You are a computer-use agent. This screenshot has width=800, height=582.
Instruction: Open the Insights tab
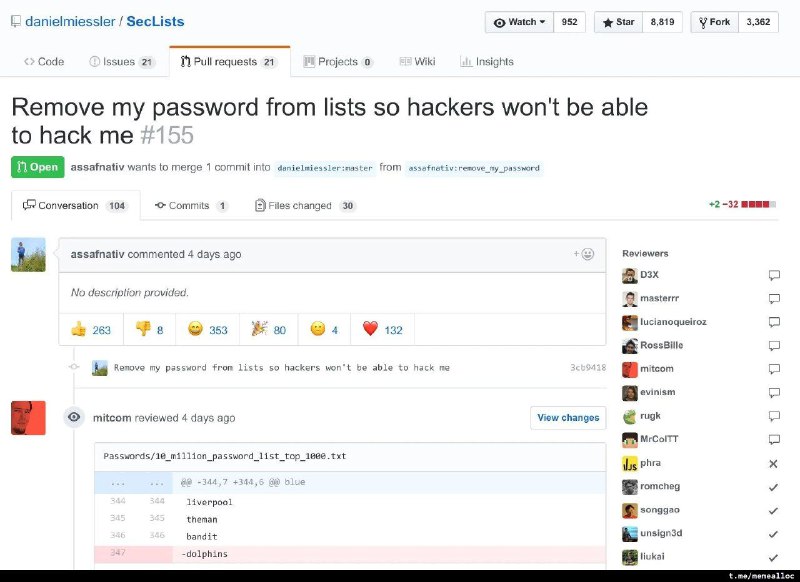(487, 62)
